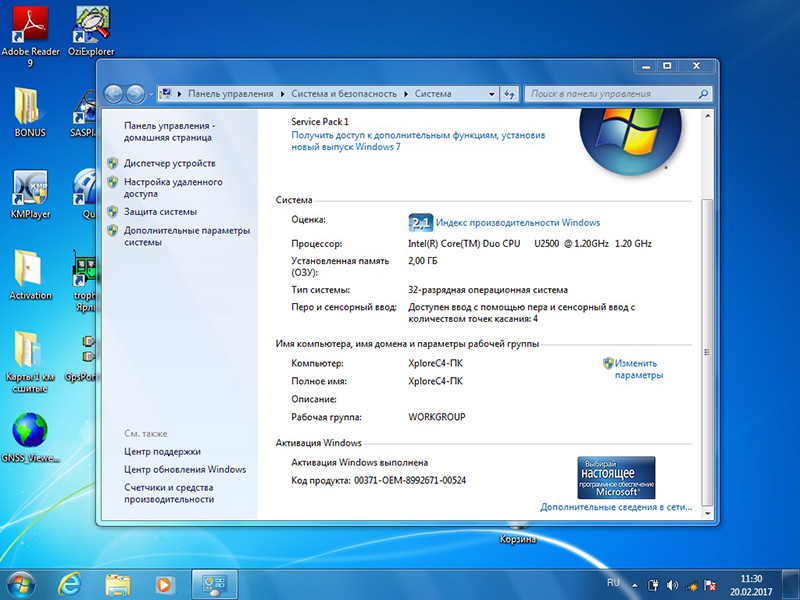Click Дополнительные сведения в сети link

(x=616, y=507)
